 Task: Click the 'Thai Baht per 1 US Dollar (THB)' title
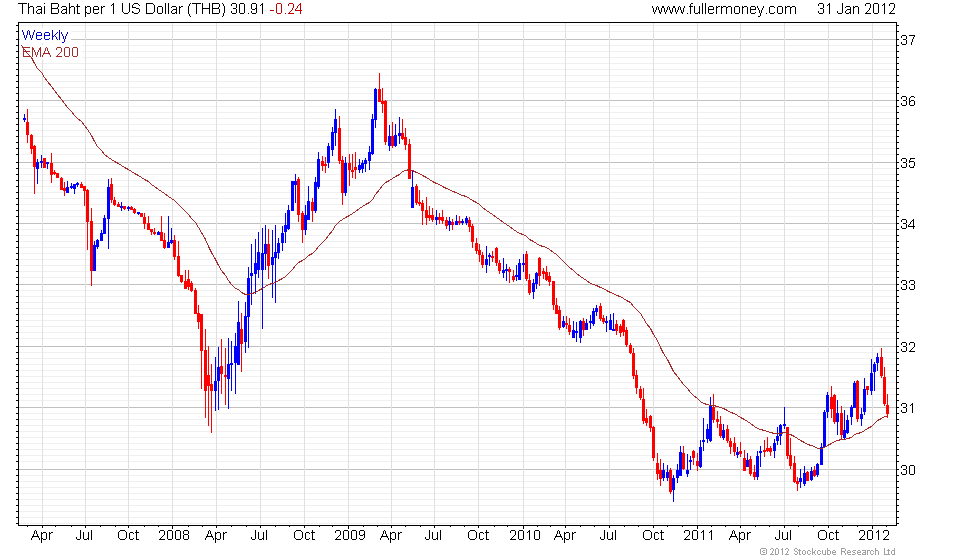pos(122,9)
